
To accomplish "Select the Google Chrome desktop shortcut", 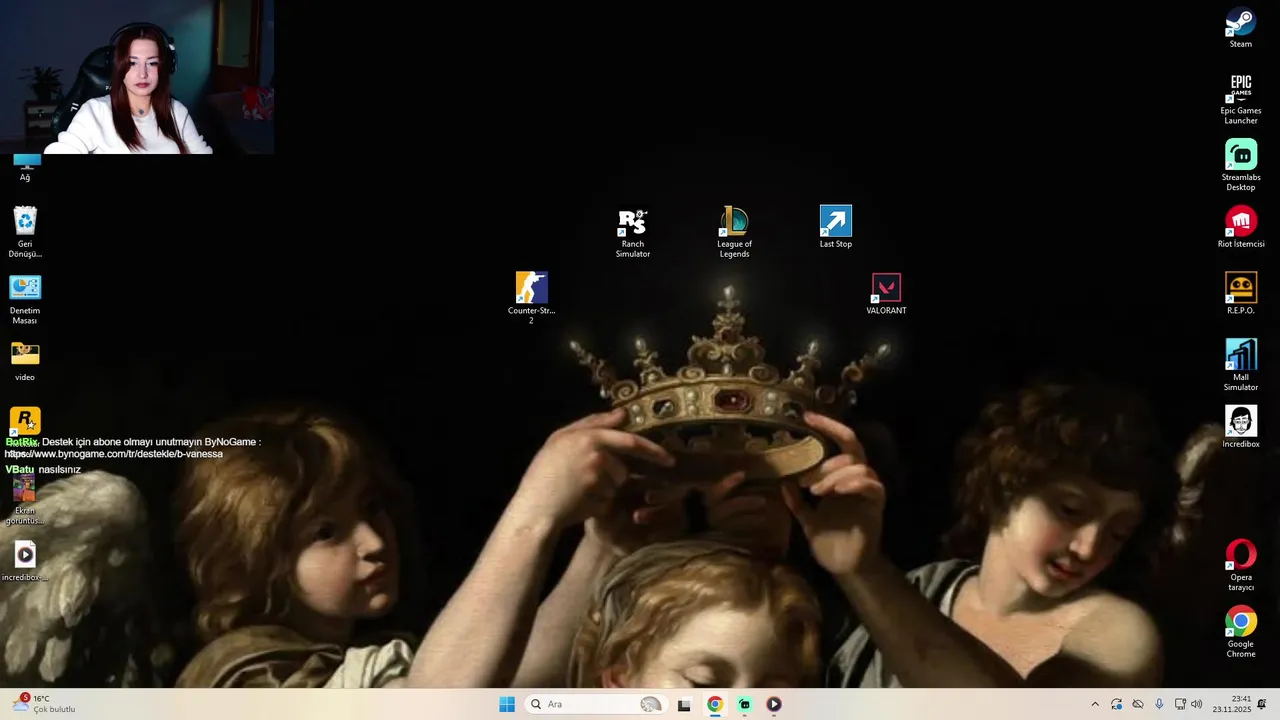I will [1240, 632].
